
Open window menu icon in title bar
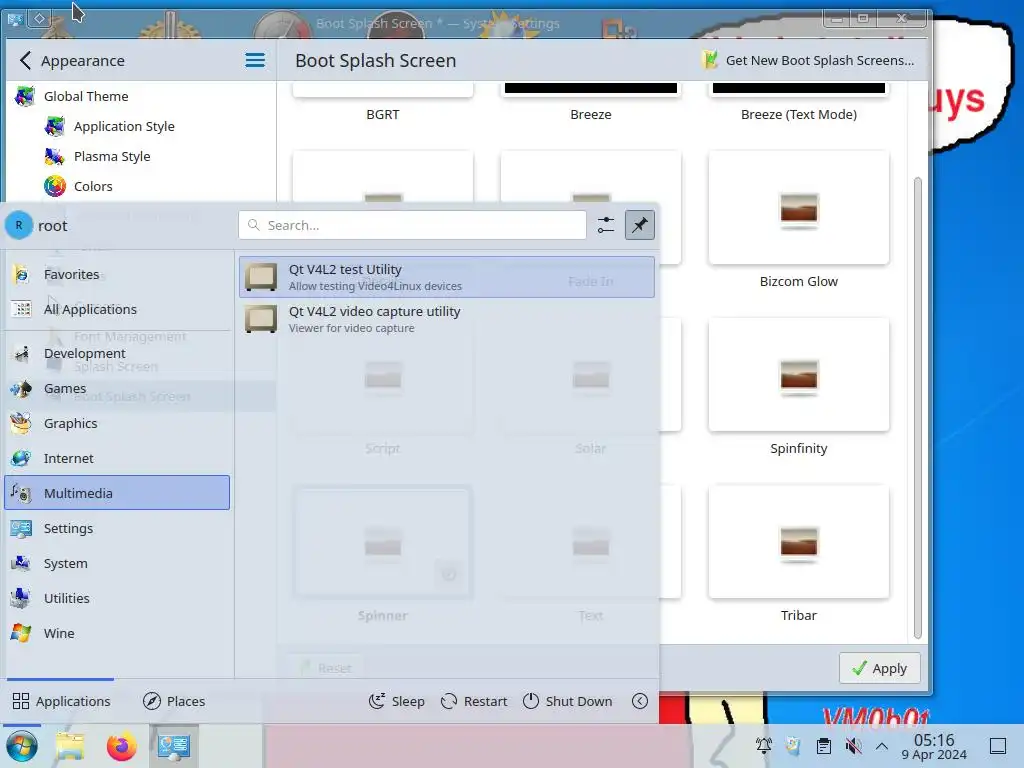tap(15, 19)
